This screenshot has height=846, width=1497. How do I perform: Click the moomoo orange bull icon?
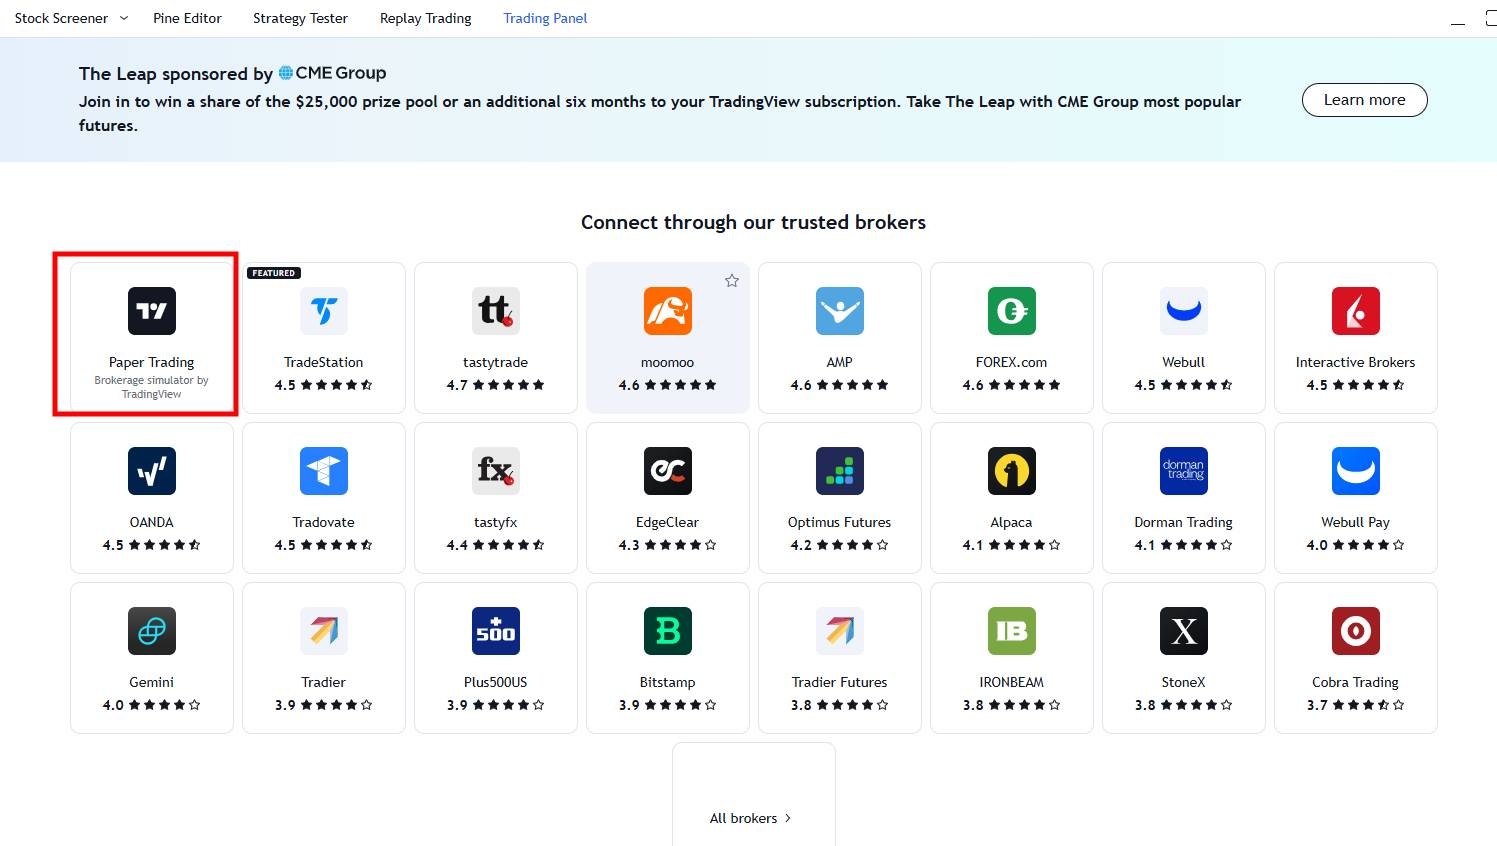point(668,311)
